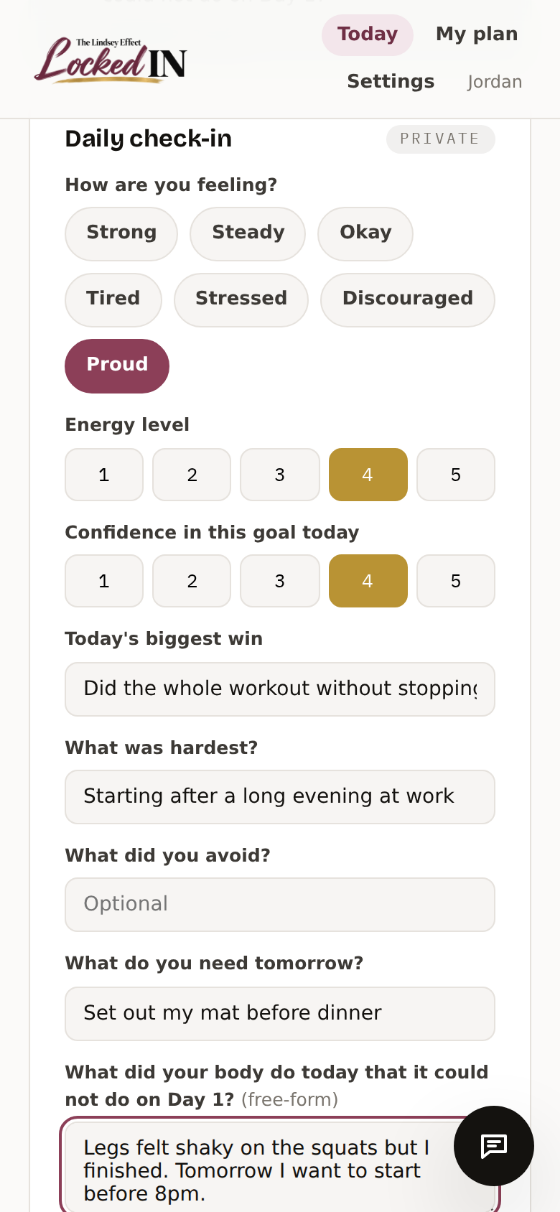Focus the Today's biggest win field
This screenshot has height=1212, width=560.
click(280, 689)
